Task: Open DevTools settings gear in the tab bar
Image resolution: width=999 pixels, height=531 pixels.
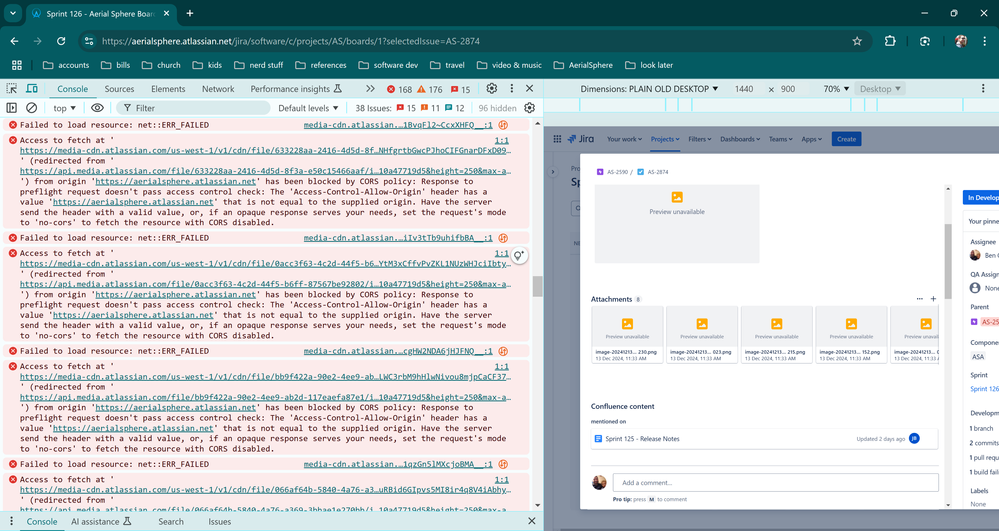Action: (491, 89)
